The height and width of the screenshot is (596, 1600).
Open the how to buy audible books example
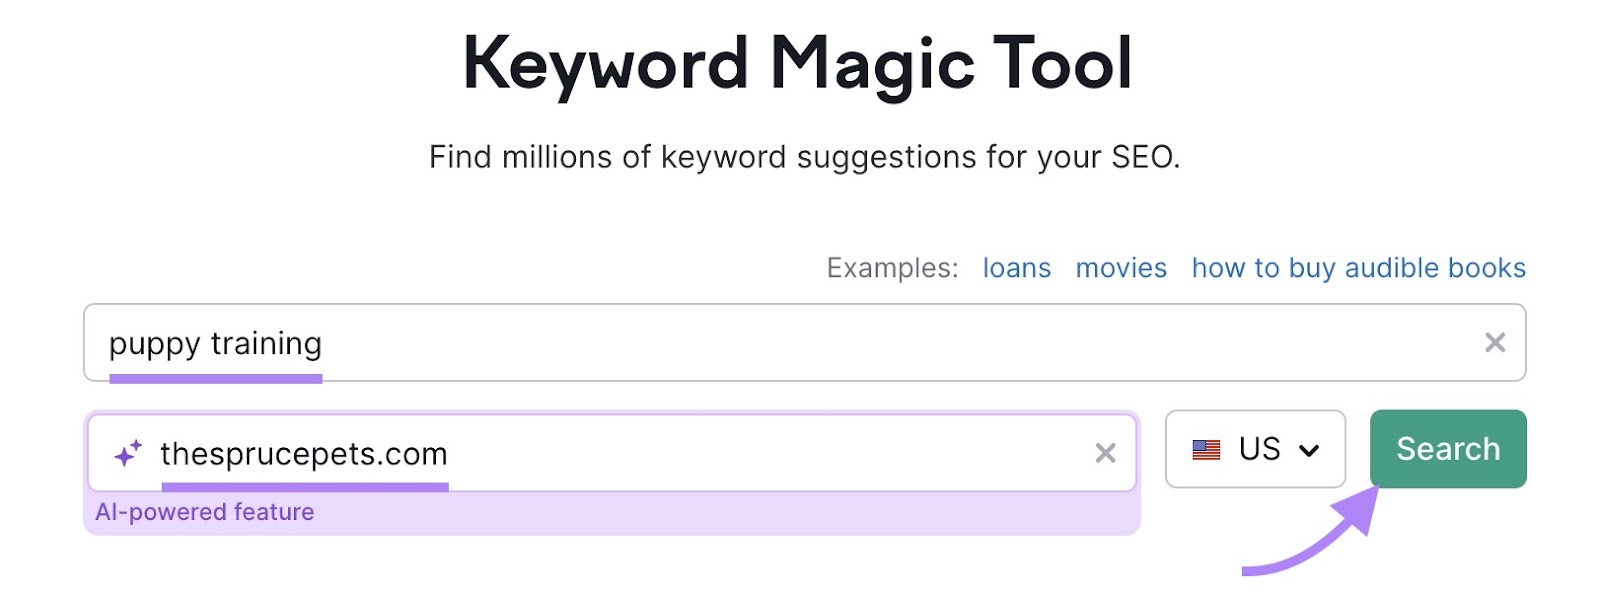pyautogui.click(x=1357, y=268)
